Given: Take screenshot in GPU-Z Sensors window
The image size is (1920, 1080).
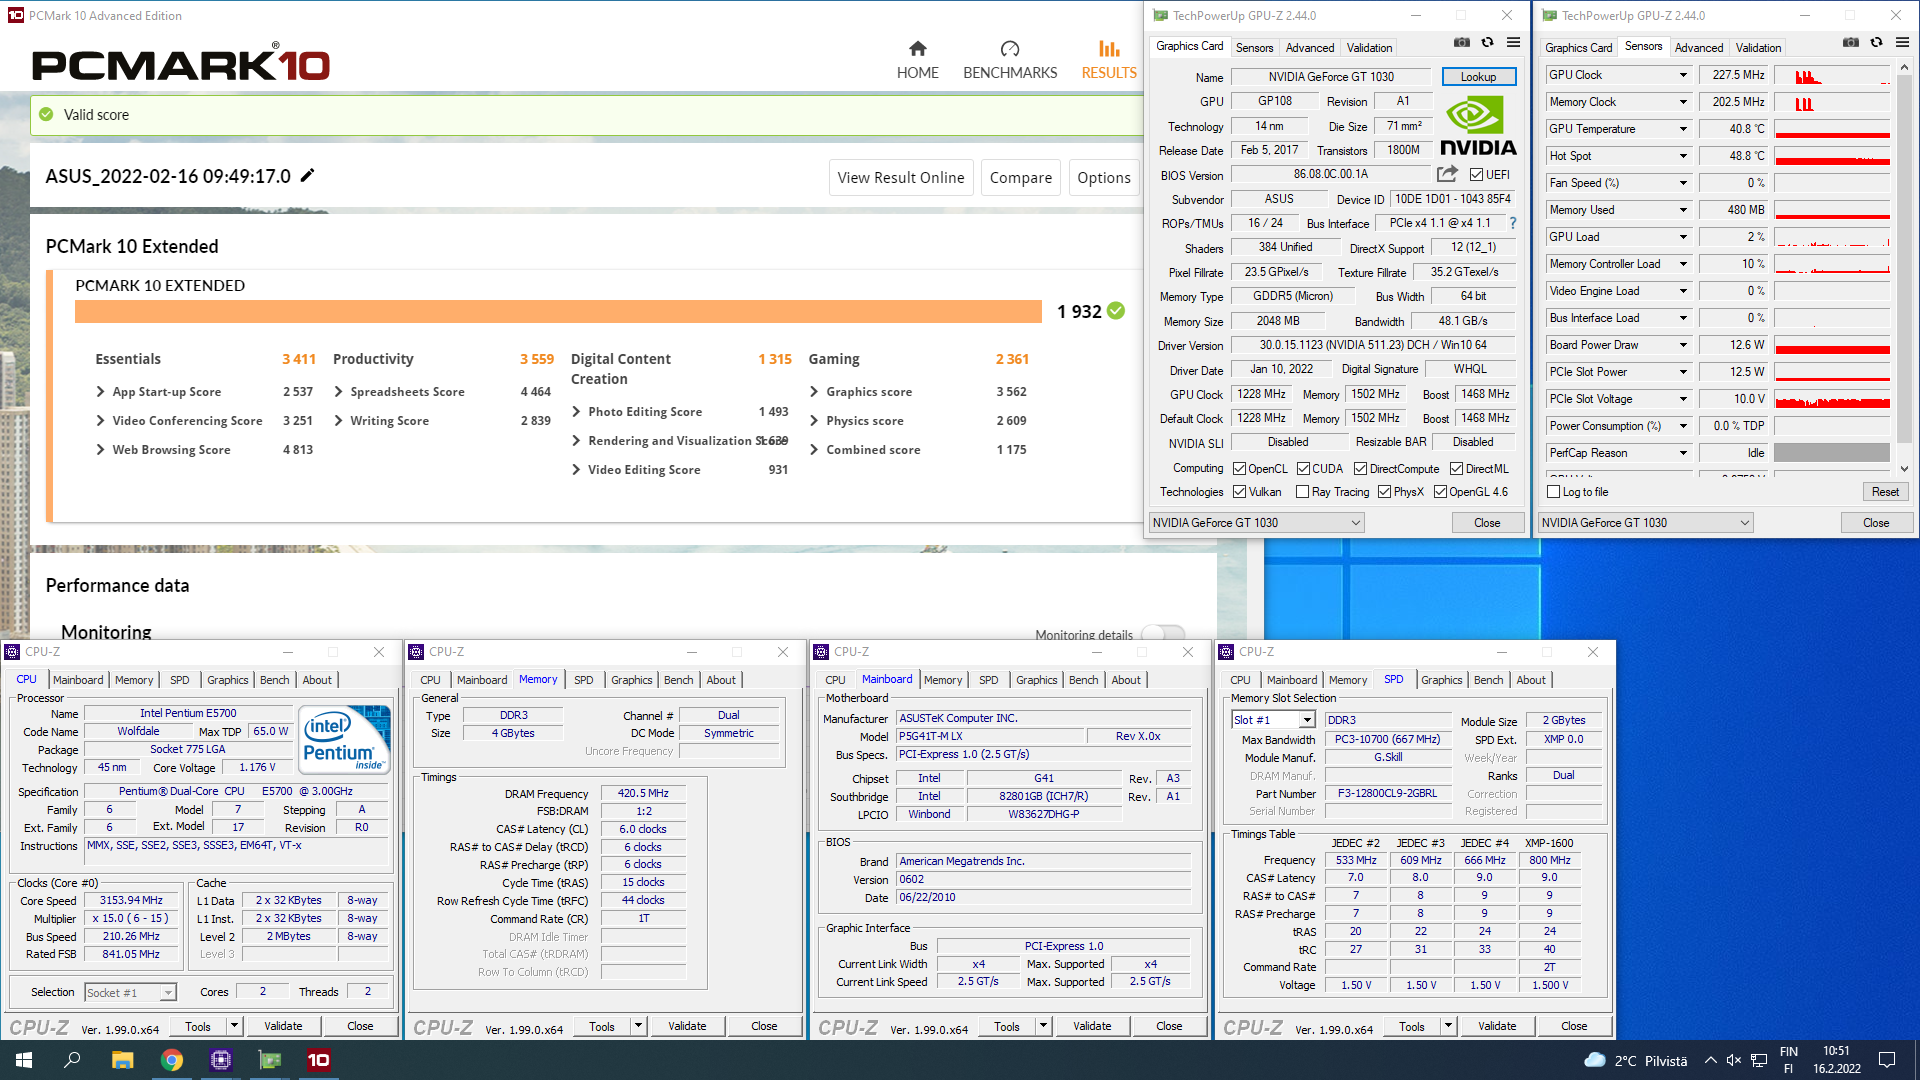Looking at the screenshot, I should (1851, 42).
